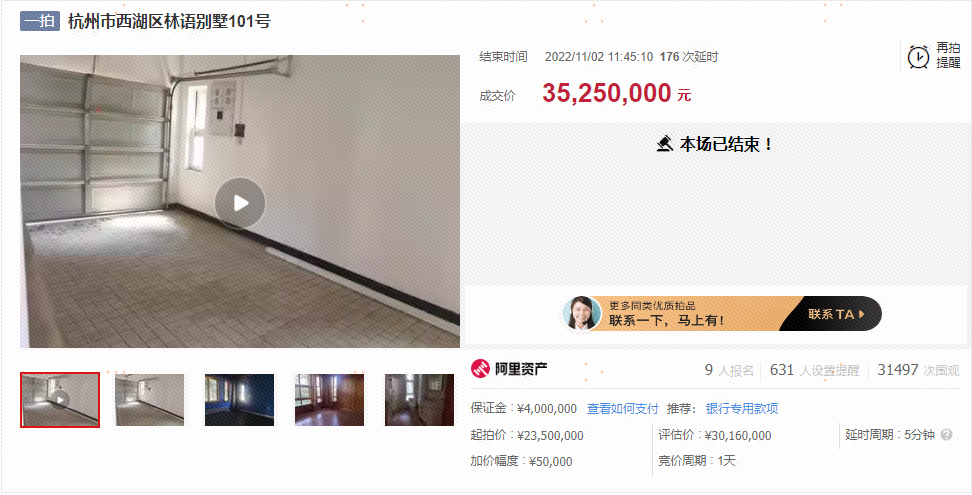Click the 联系TA contact button
The image size is (972, 495).
point(836,314)
